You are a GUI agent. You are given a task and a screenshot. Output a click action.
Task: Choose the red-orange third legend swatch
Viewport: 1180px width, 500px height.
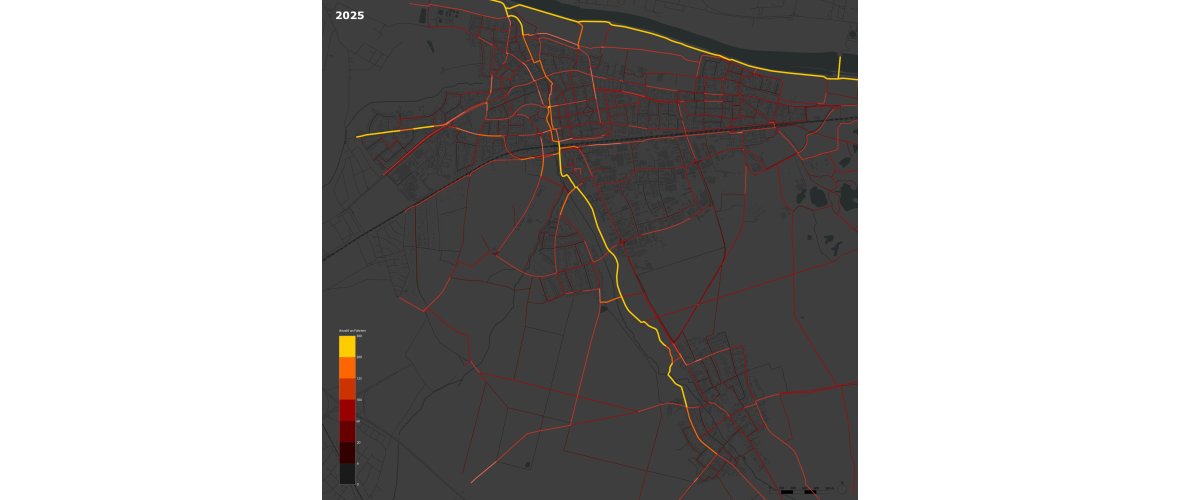347,389
